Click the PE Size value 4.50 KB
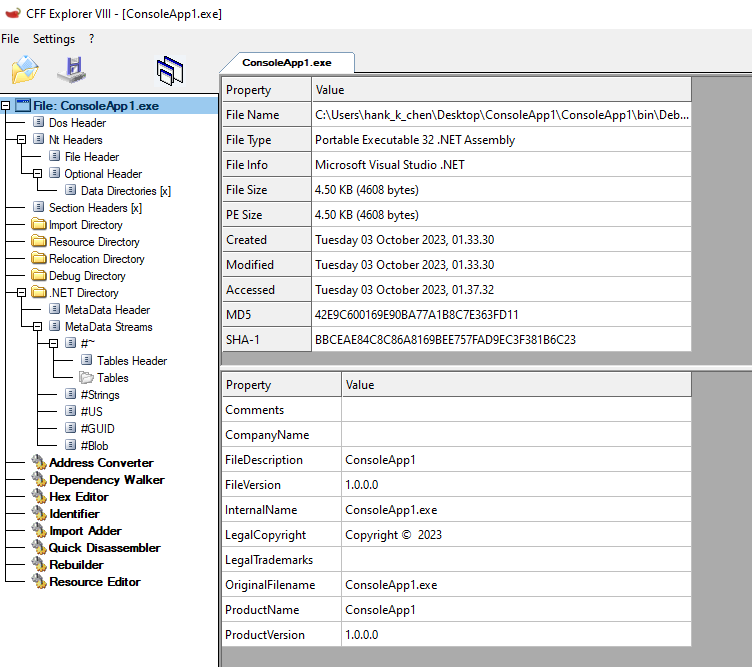The height and width of the screenshot is (667, 752). click(x=367, y=215)
